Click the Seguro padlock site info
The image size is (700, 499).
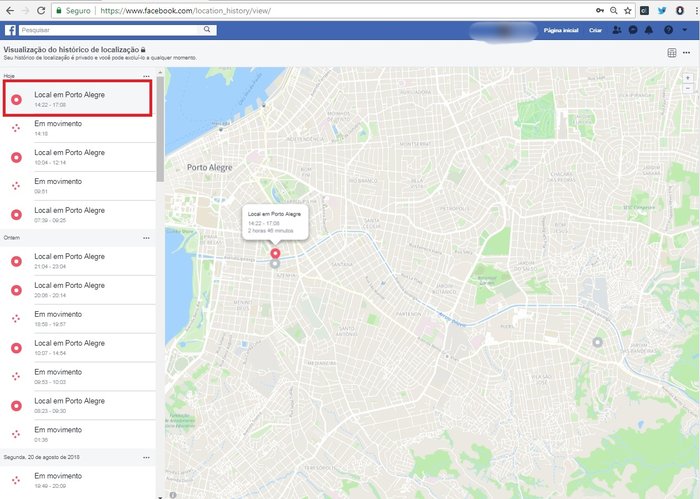click(x=74, y=11)
